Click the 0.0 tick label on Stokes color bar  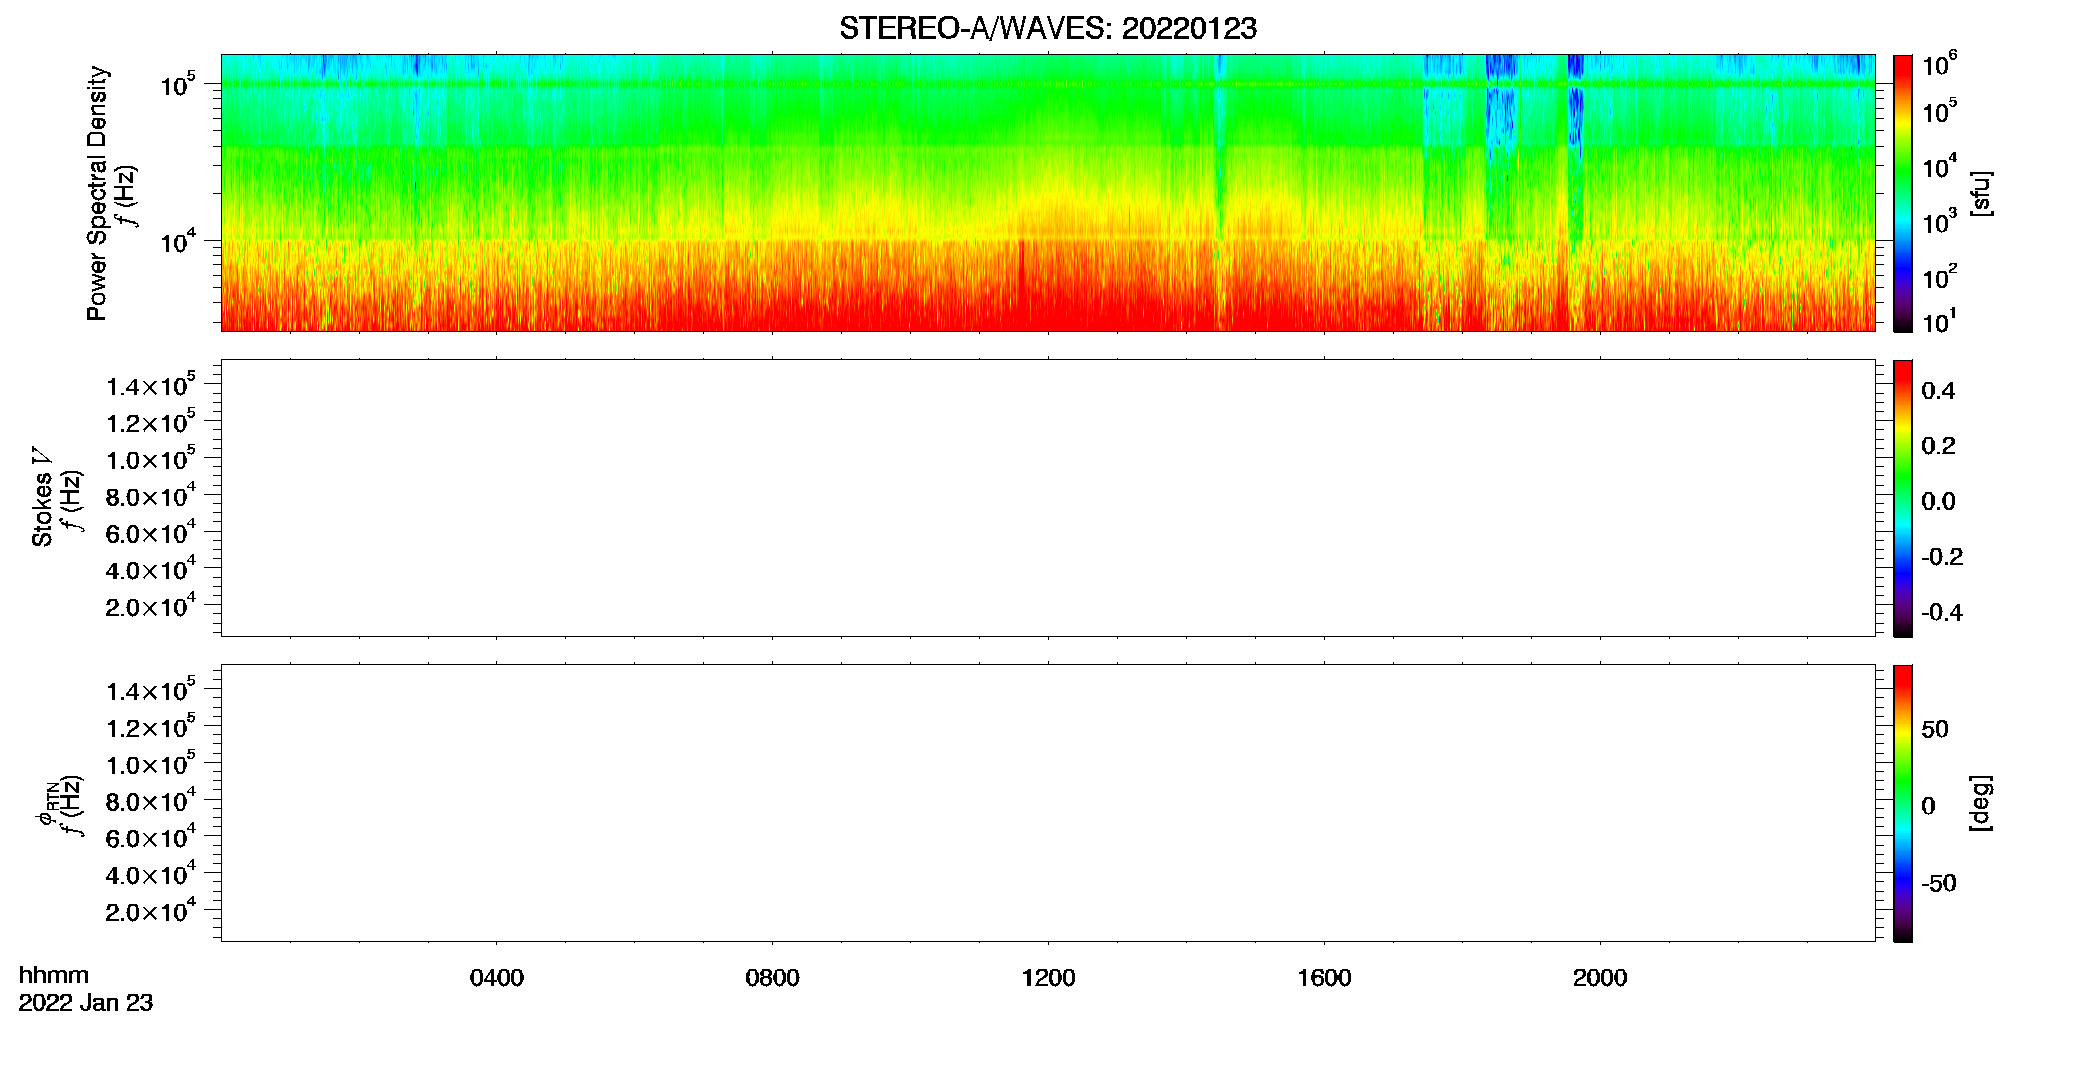1938,502
